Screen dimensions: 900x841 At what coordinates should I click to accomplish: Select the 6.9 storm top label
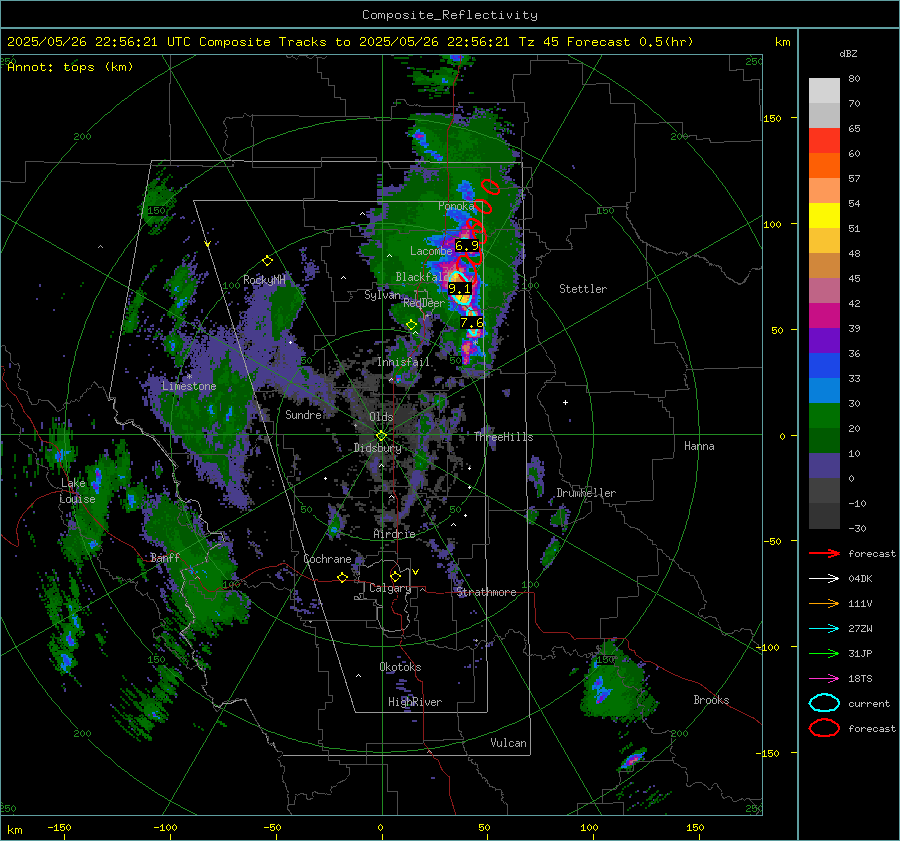point(467,246)
